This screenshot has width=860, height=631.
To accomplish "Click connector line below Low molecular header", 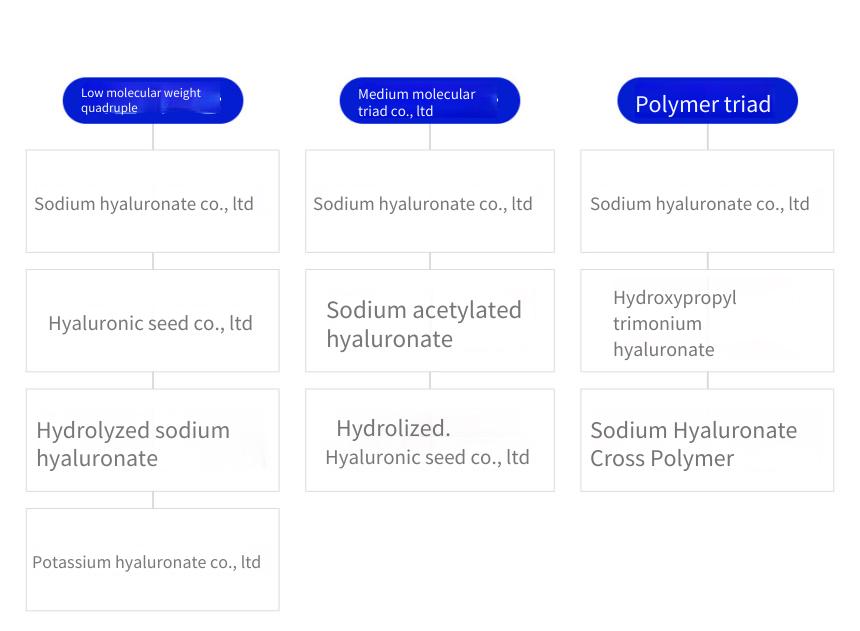I will pos(153,137).
